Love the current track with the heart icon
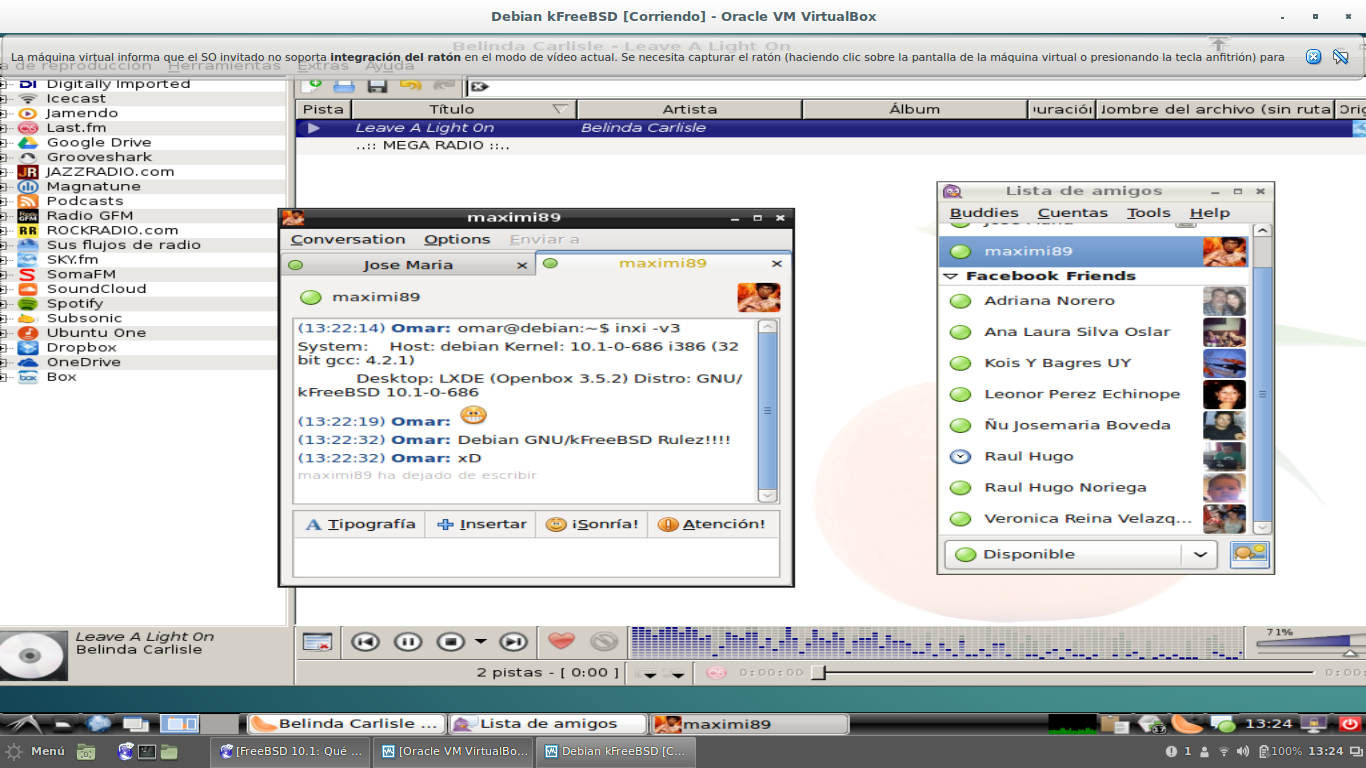Viewport: 1366px width, 768px height. [x=562, y=642]
